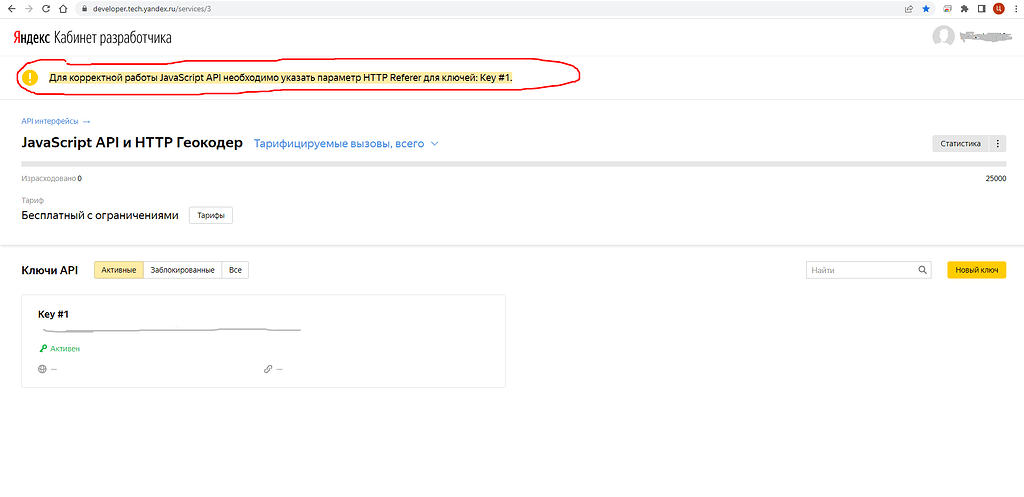The width and height of the screenshot is (1024, 497).
Task: Show Все API keys
Action: click(235, 270)
